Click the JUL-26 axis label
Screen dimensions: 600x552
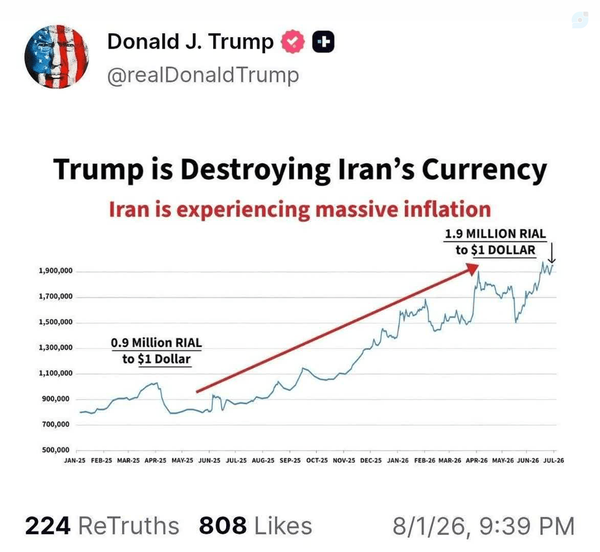pyautogui.click(x=554, y=461)
